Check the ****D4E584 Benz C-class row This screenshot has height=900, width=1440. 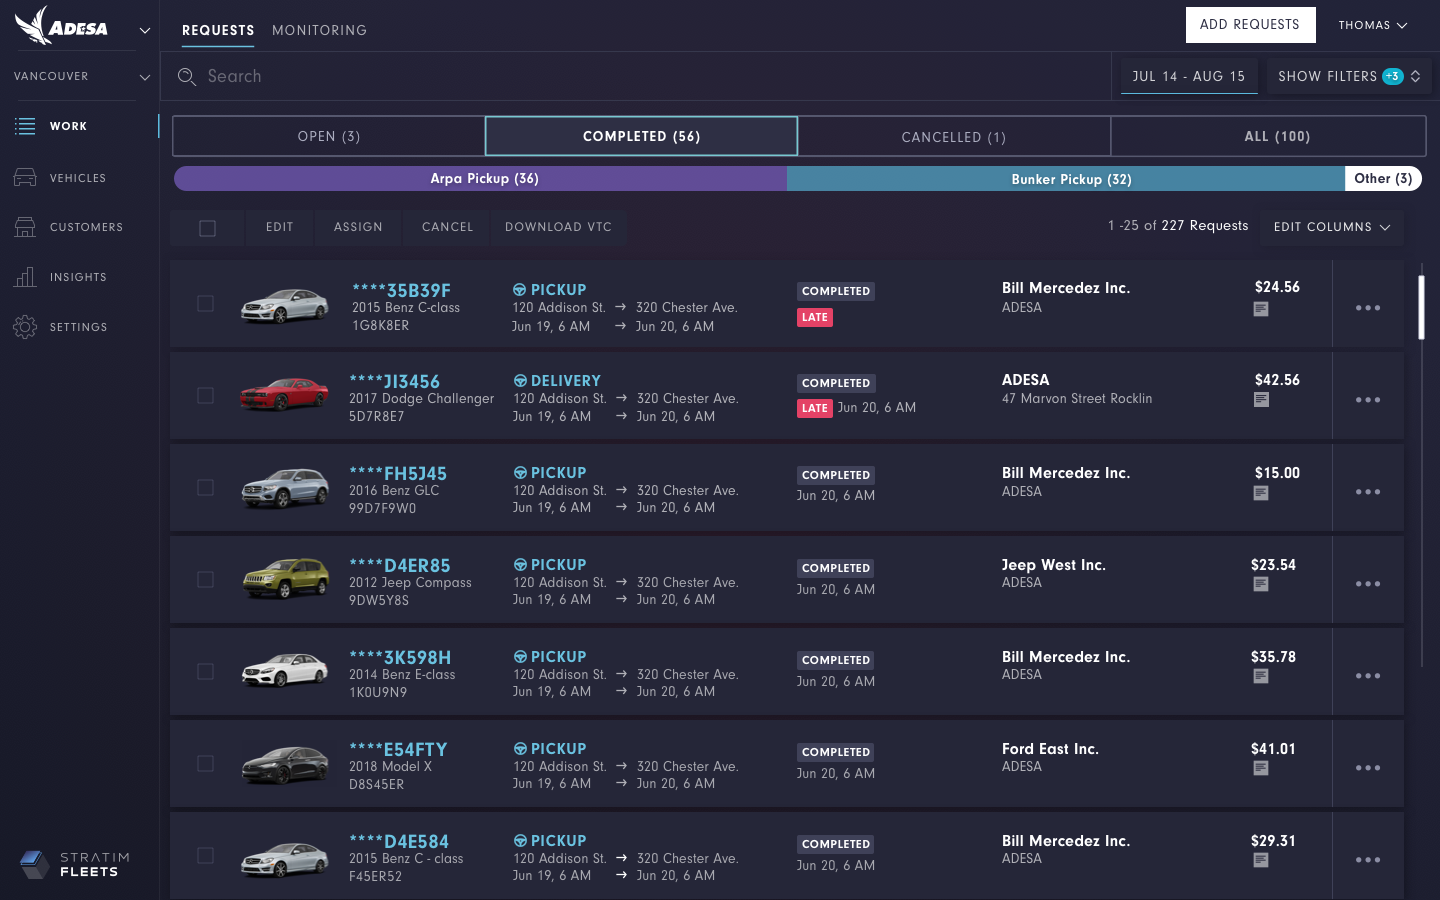pos(205,856)
